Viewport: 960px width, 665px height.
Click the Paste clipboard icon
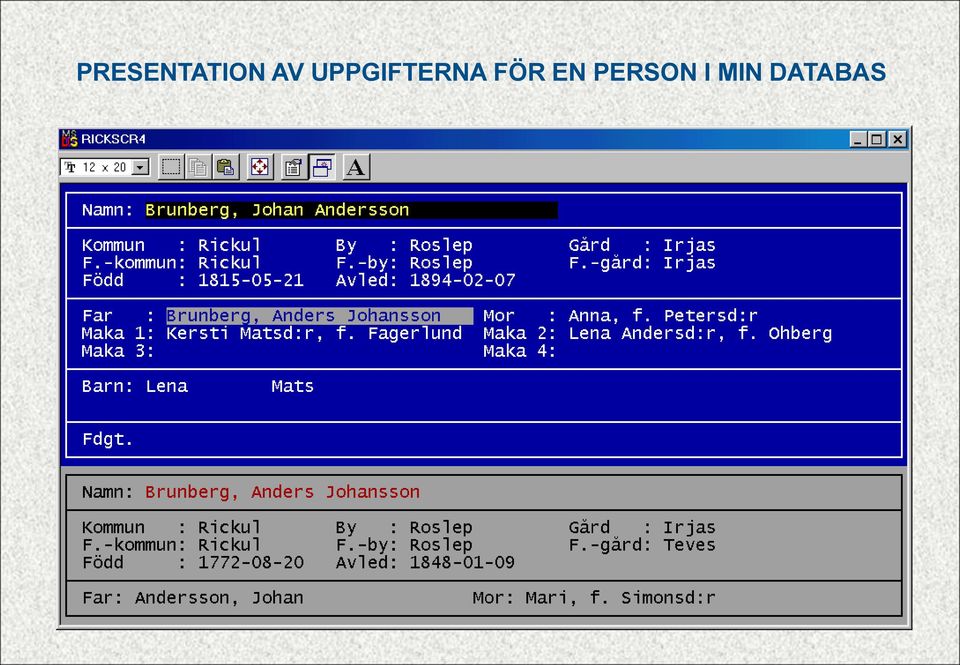pyautogui.click(x=225, y=167)
